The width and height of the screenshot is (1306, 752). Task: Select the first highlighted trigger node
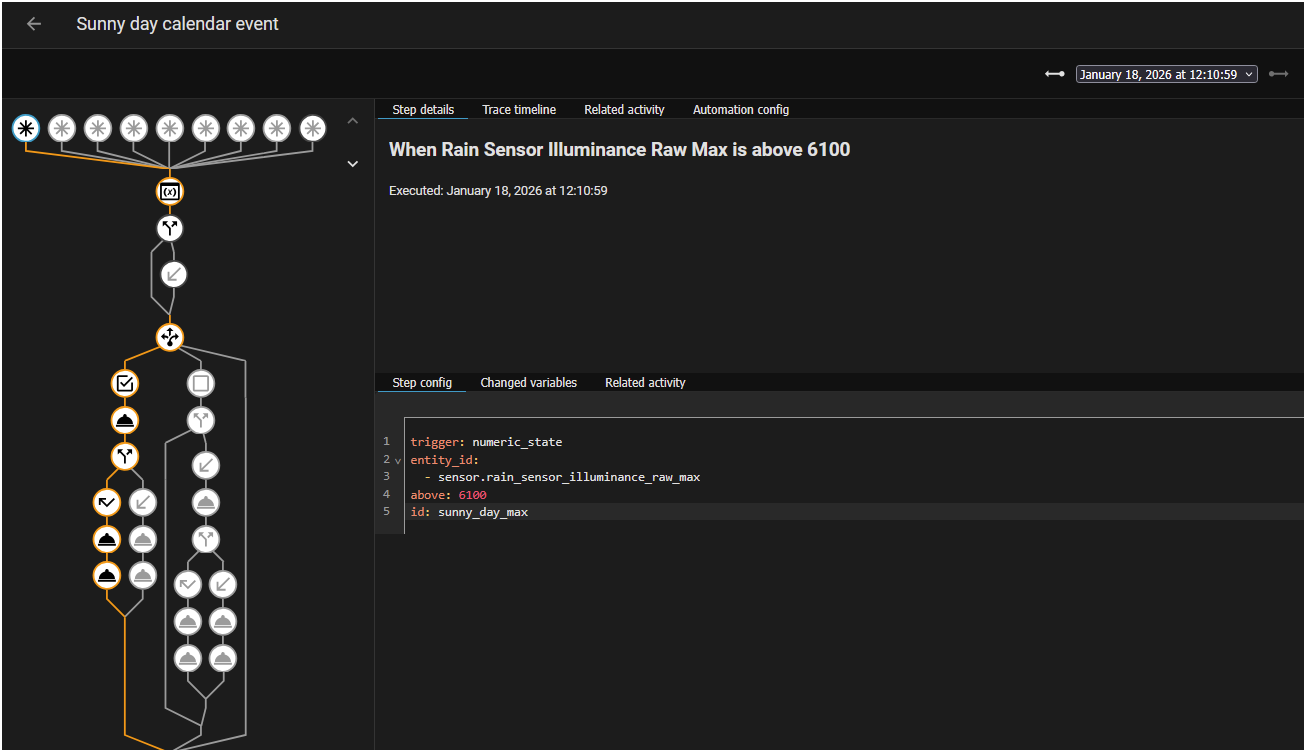[27, 128]
